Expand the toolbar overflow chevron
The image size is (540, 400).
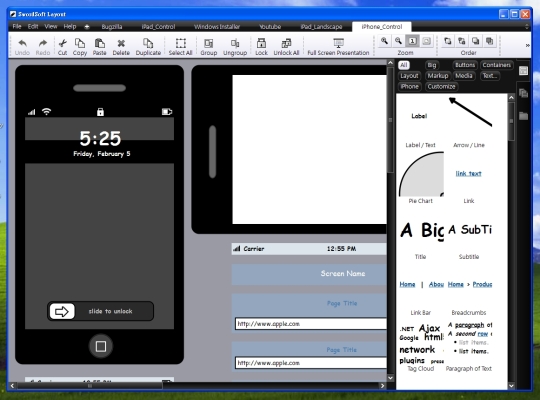tap(527, 45)
